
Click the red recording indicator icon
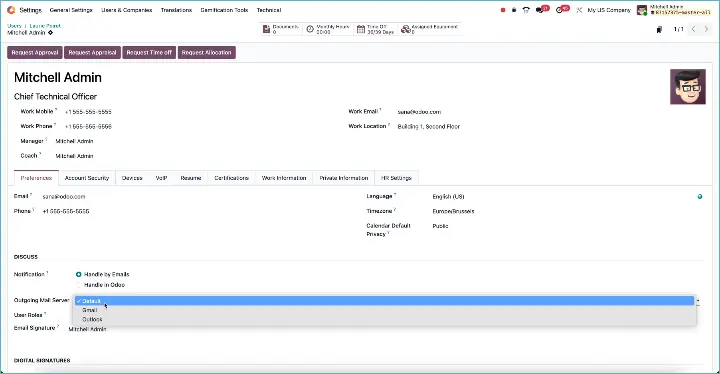pos(503,10)
